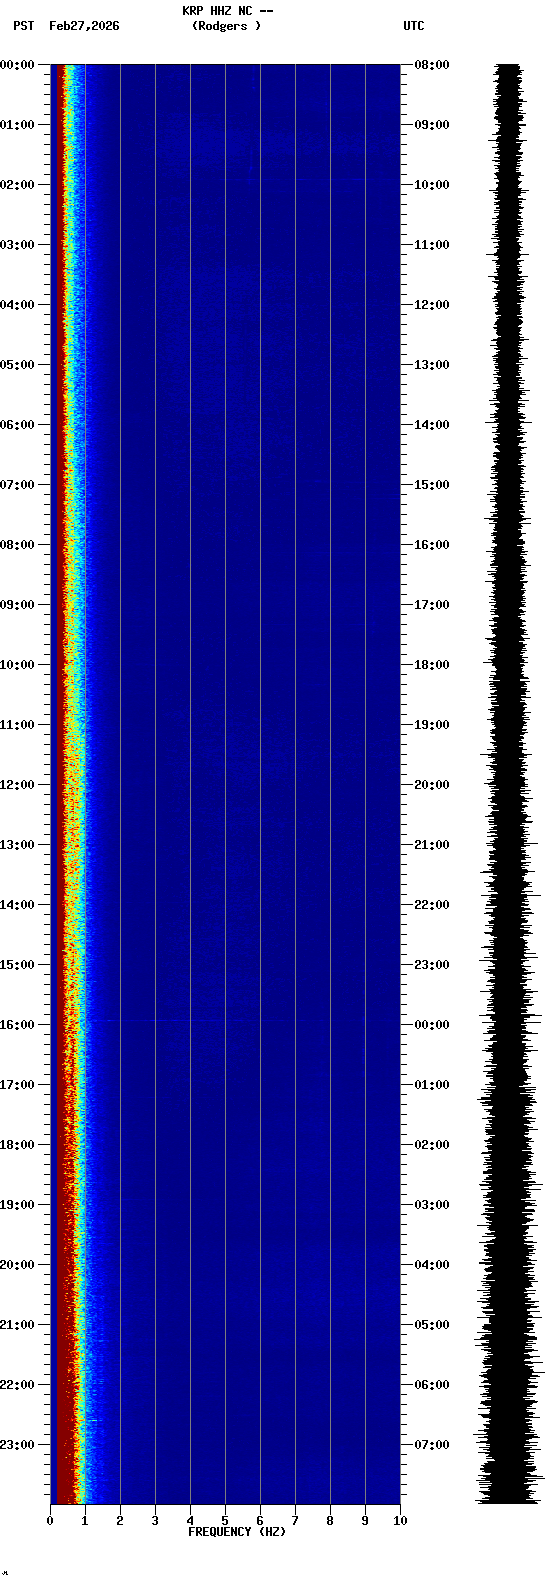Select the UTC time label '15:00'
Viewport: 552px width, 1584px height.
(x=432, y=485)
